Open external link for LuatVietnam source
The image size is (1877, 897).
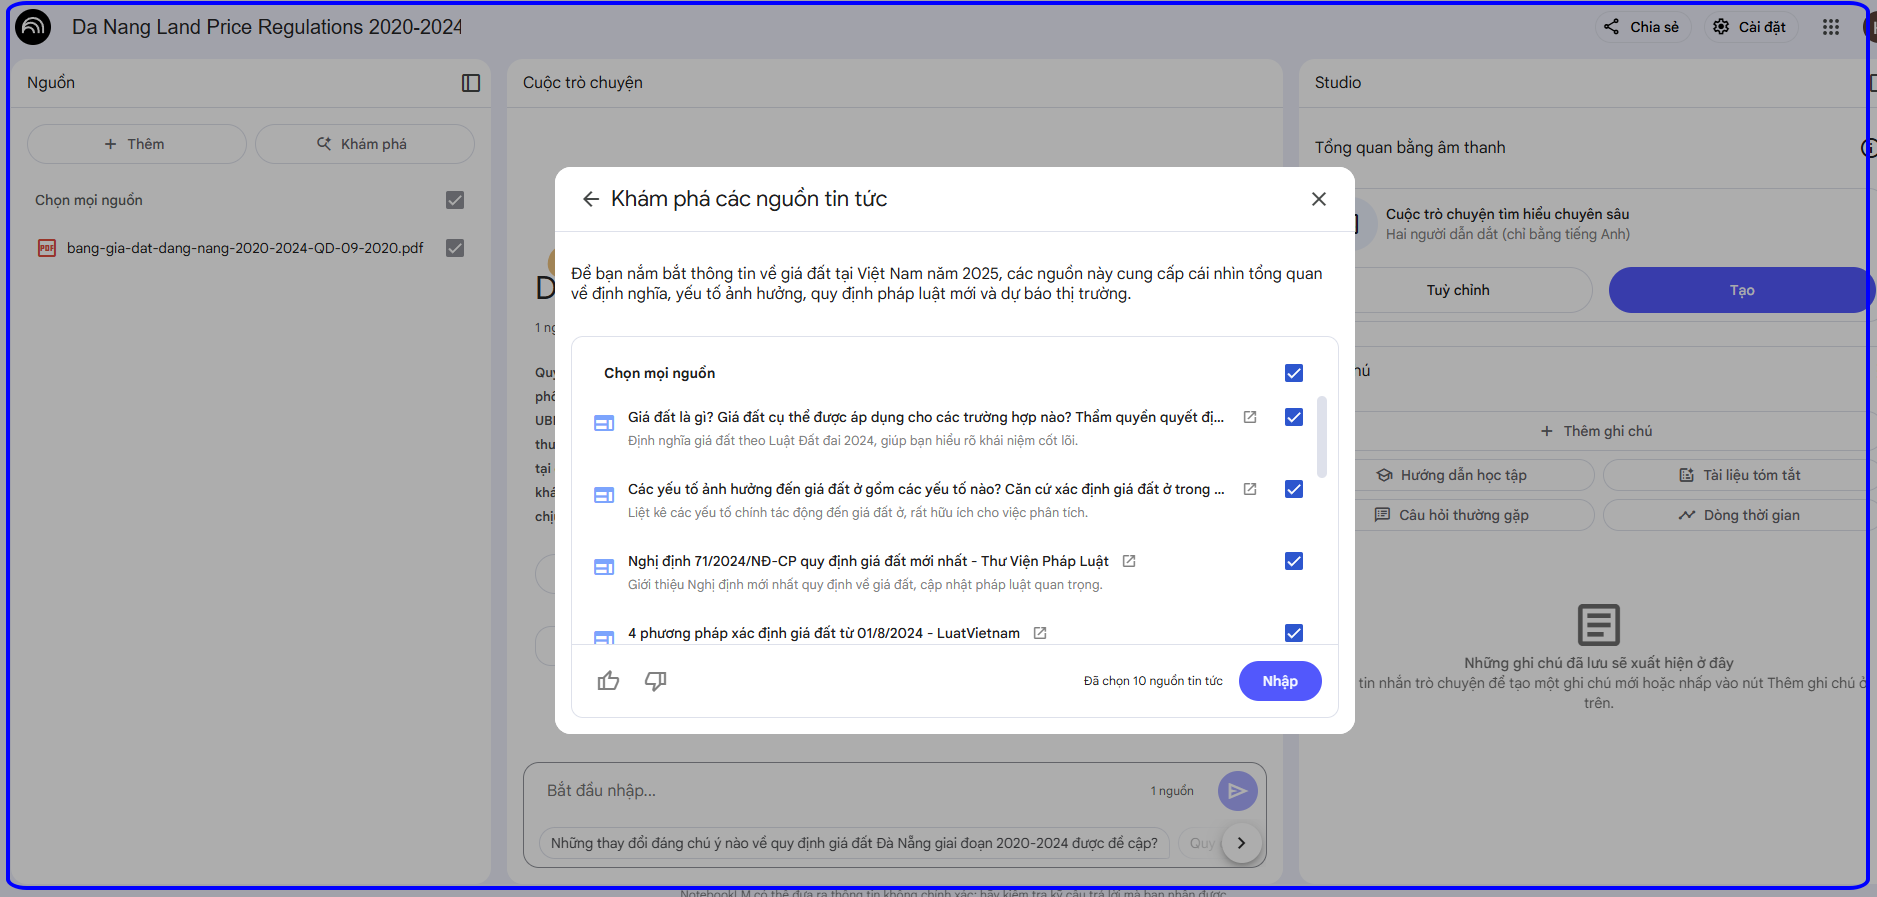(1040, 633)
